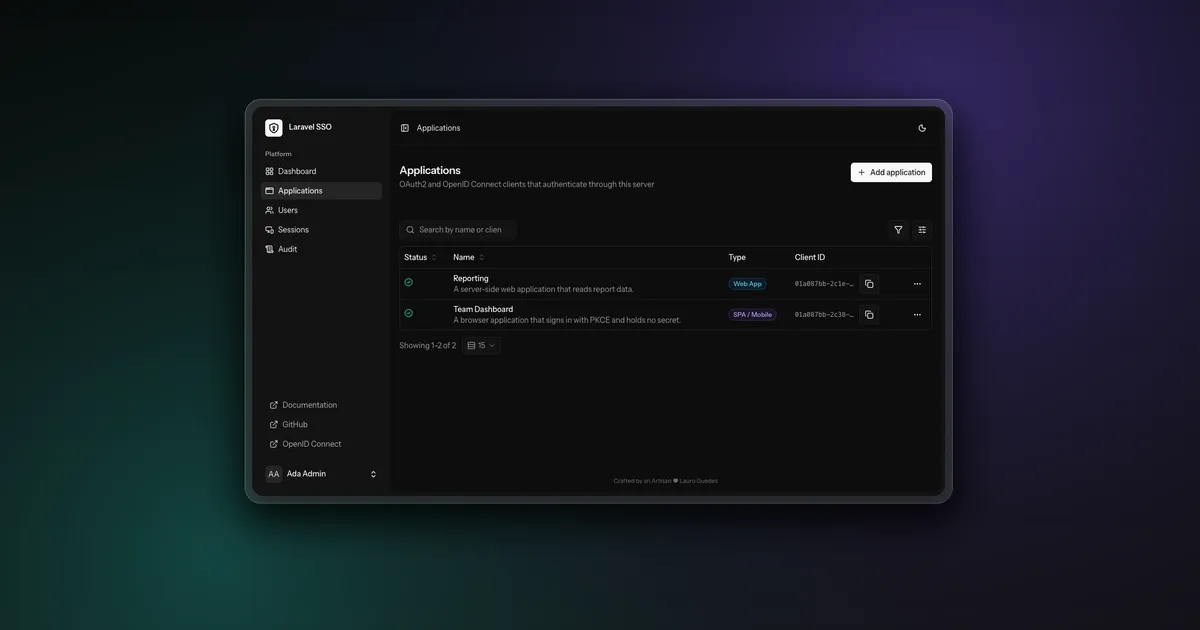Click Reporting client ID text
The image size is (1200, 630).
click(824, 284)
